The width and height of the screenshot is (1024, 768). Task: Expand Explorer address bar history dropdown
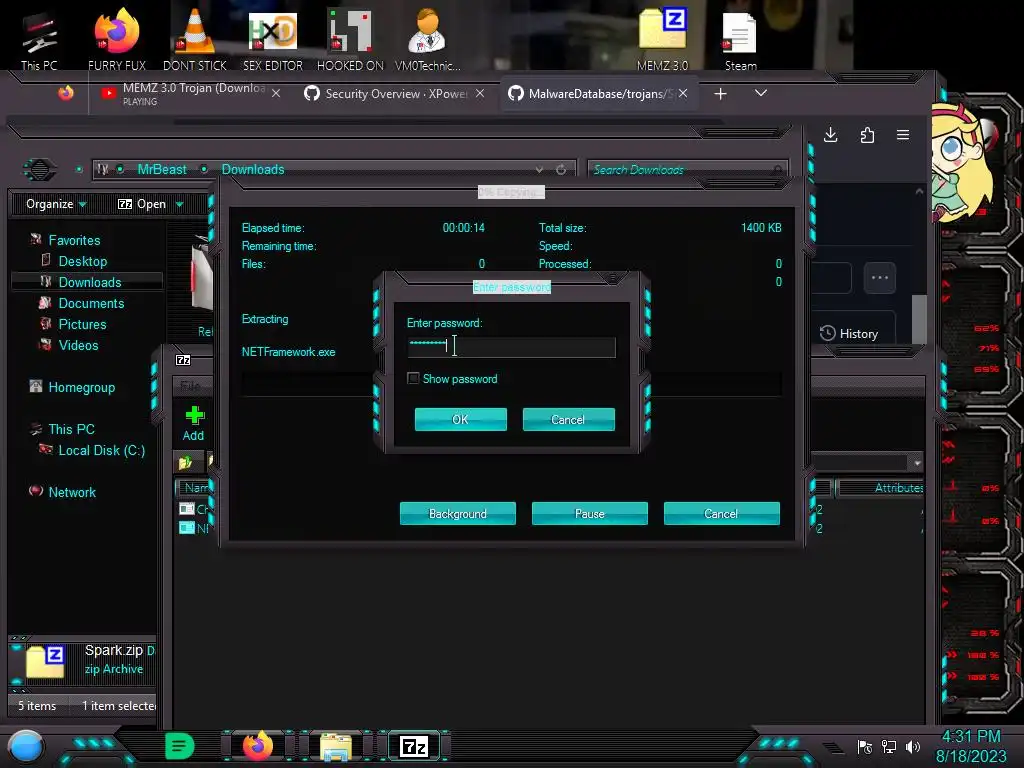(x=539, y=170)
